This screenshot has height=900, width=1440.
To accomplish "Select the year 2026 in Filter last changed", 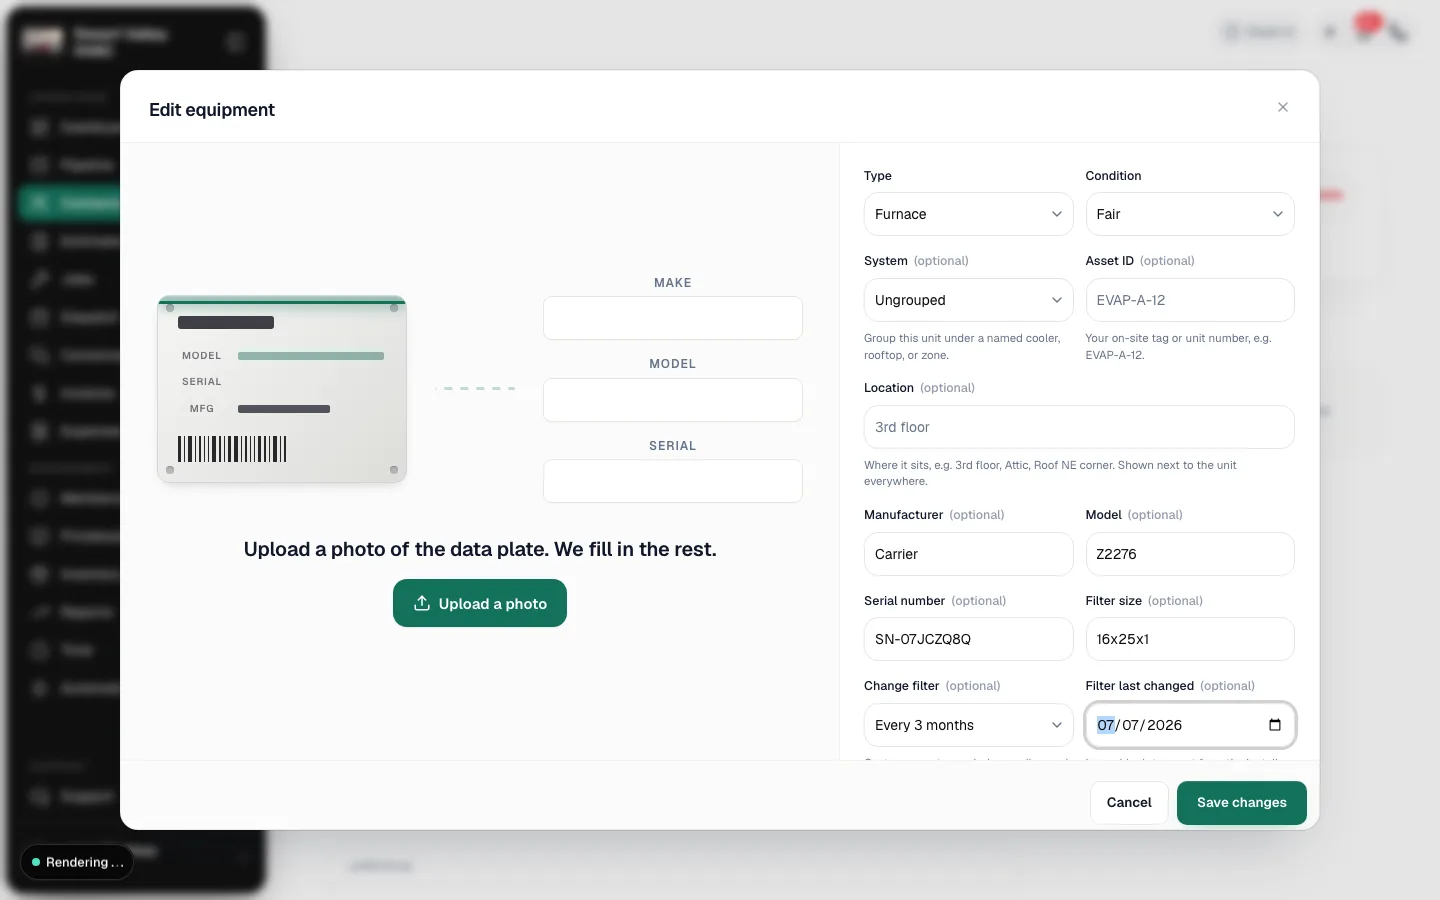I will pos(1165,725).
